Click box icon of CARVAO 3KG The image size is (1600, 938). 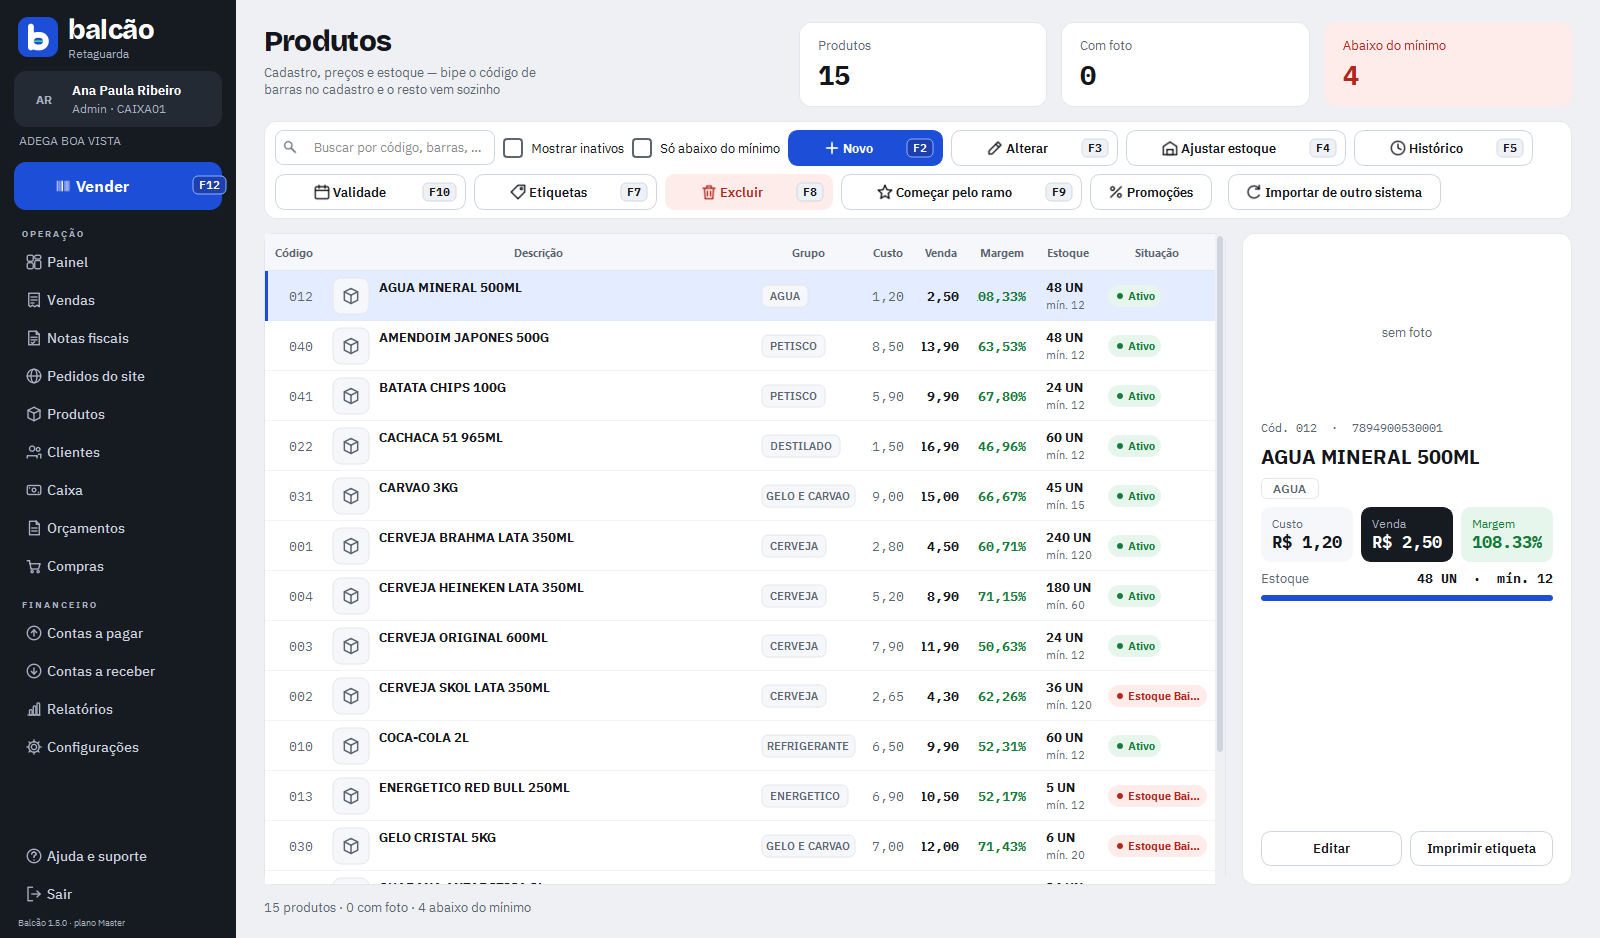351,496
